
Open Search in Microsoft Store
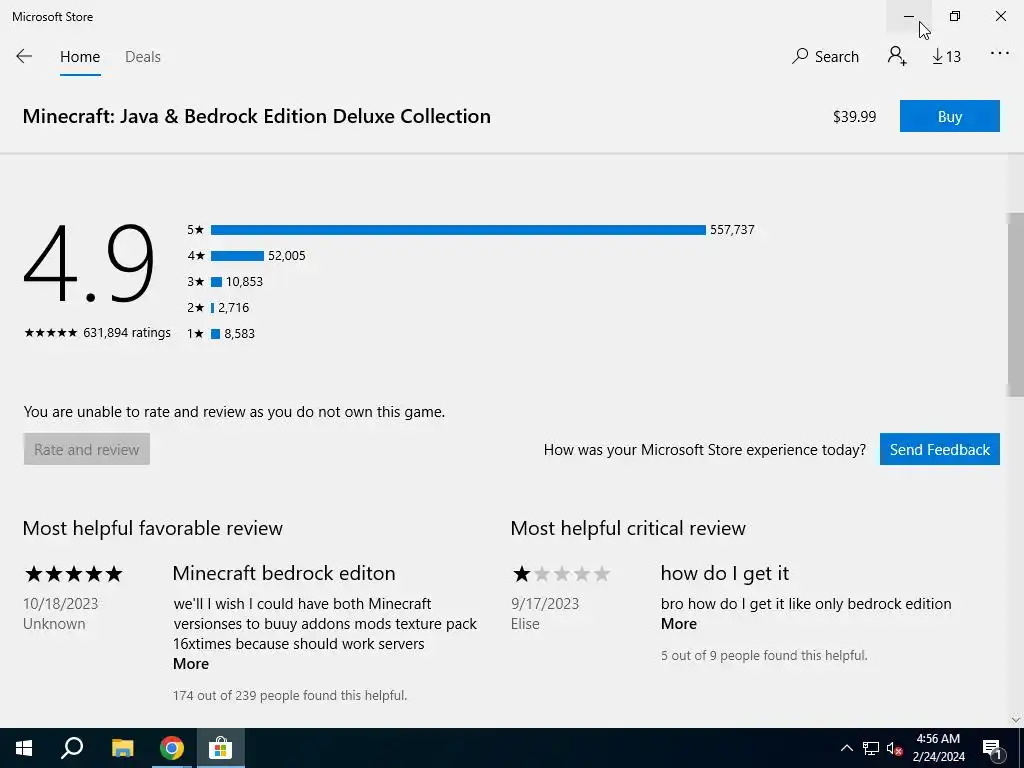tap(825, 56)
